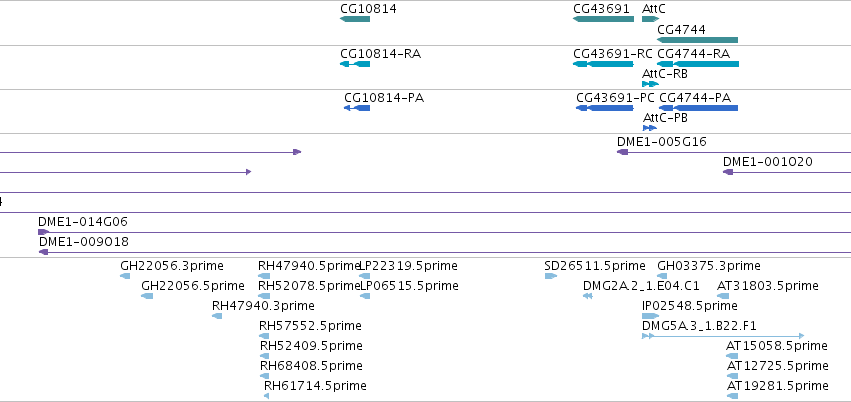Click the CG43691-PC protein glyph
Viewport: 851px width, 402px height.
click(x=605, y=108)
